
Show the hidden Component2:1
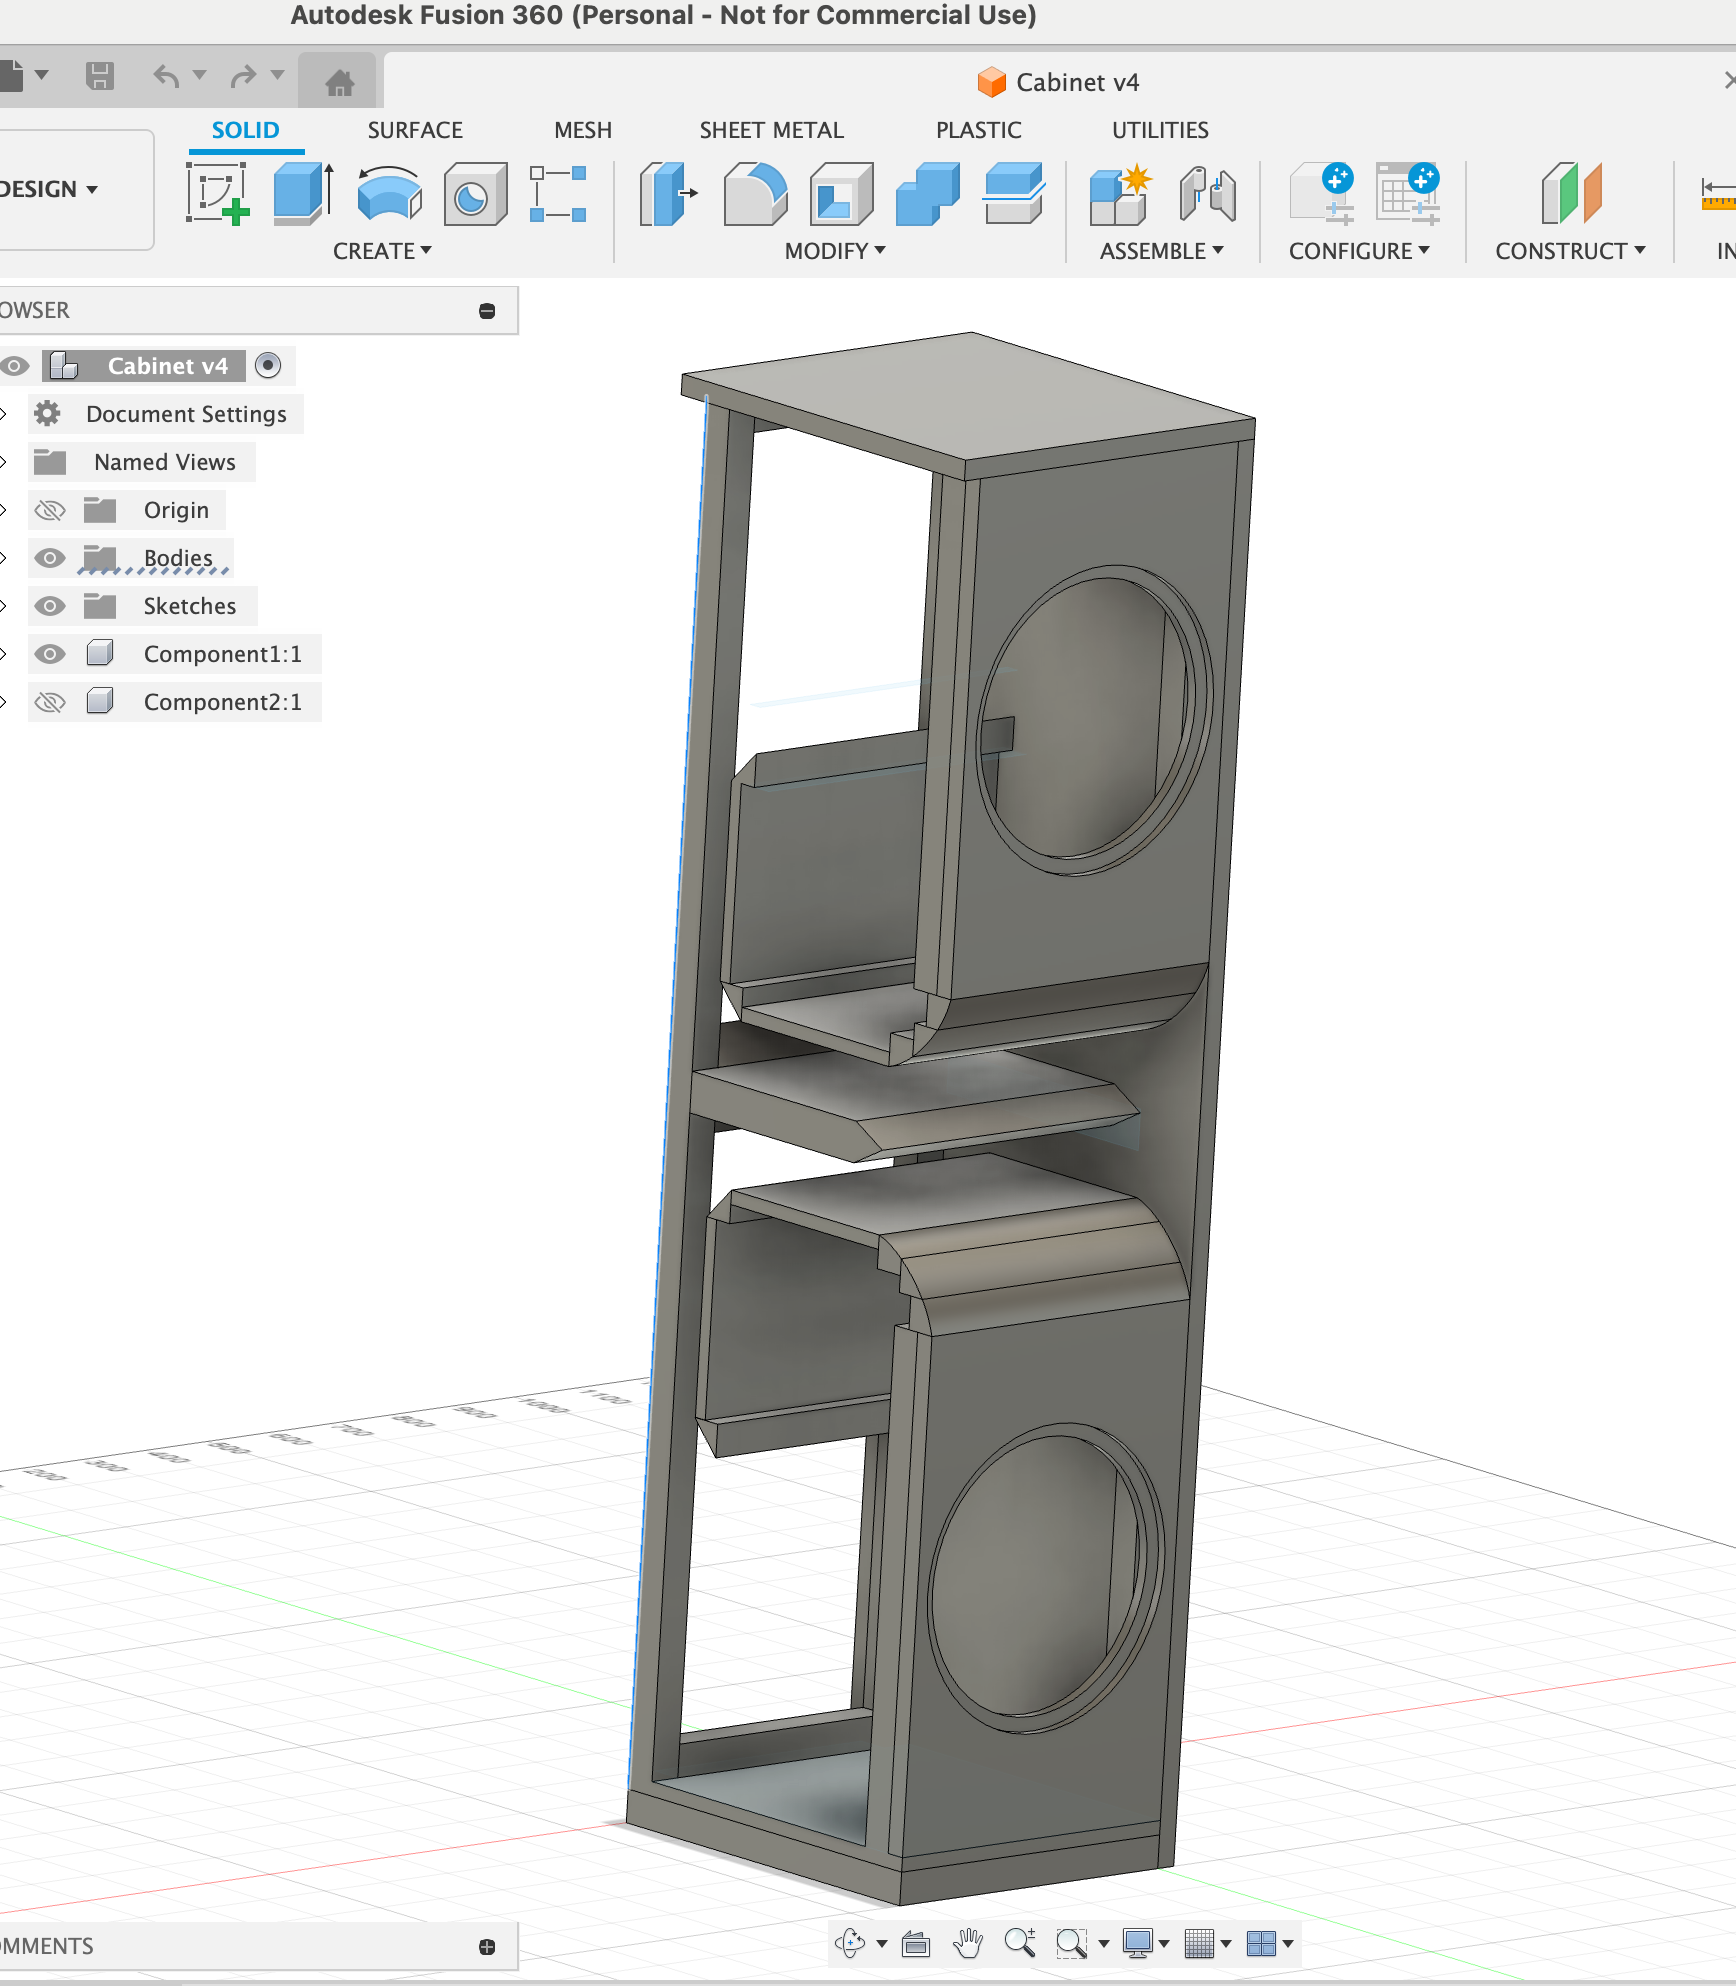click(x=50, y=702)
